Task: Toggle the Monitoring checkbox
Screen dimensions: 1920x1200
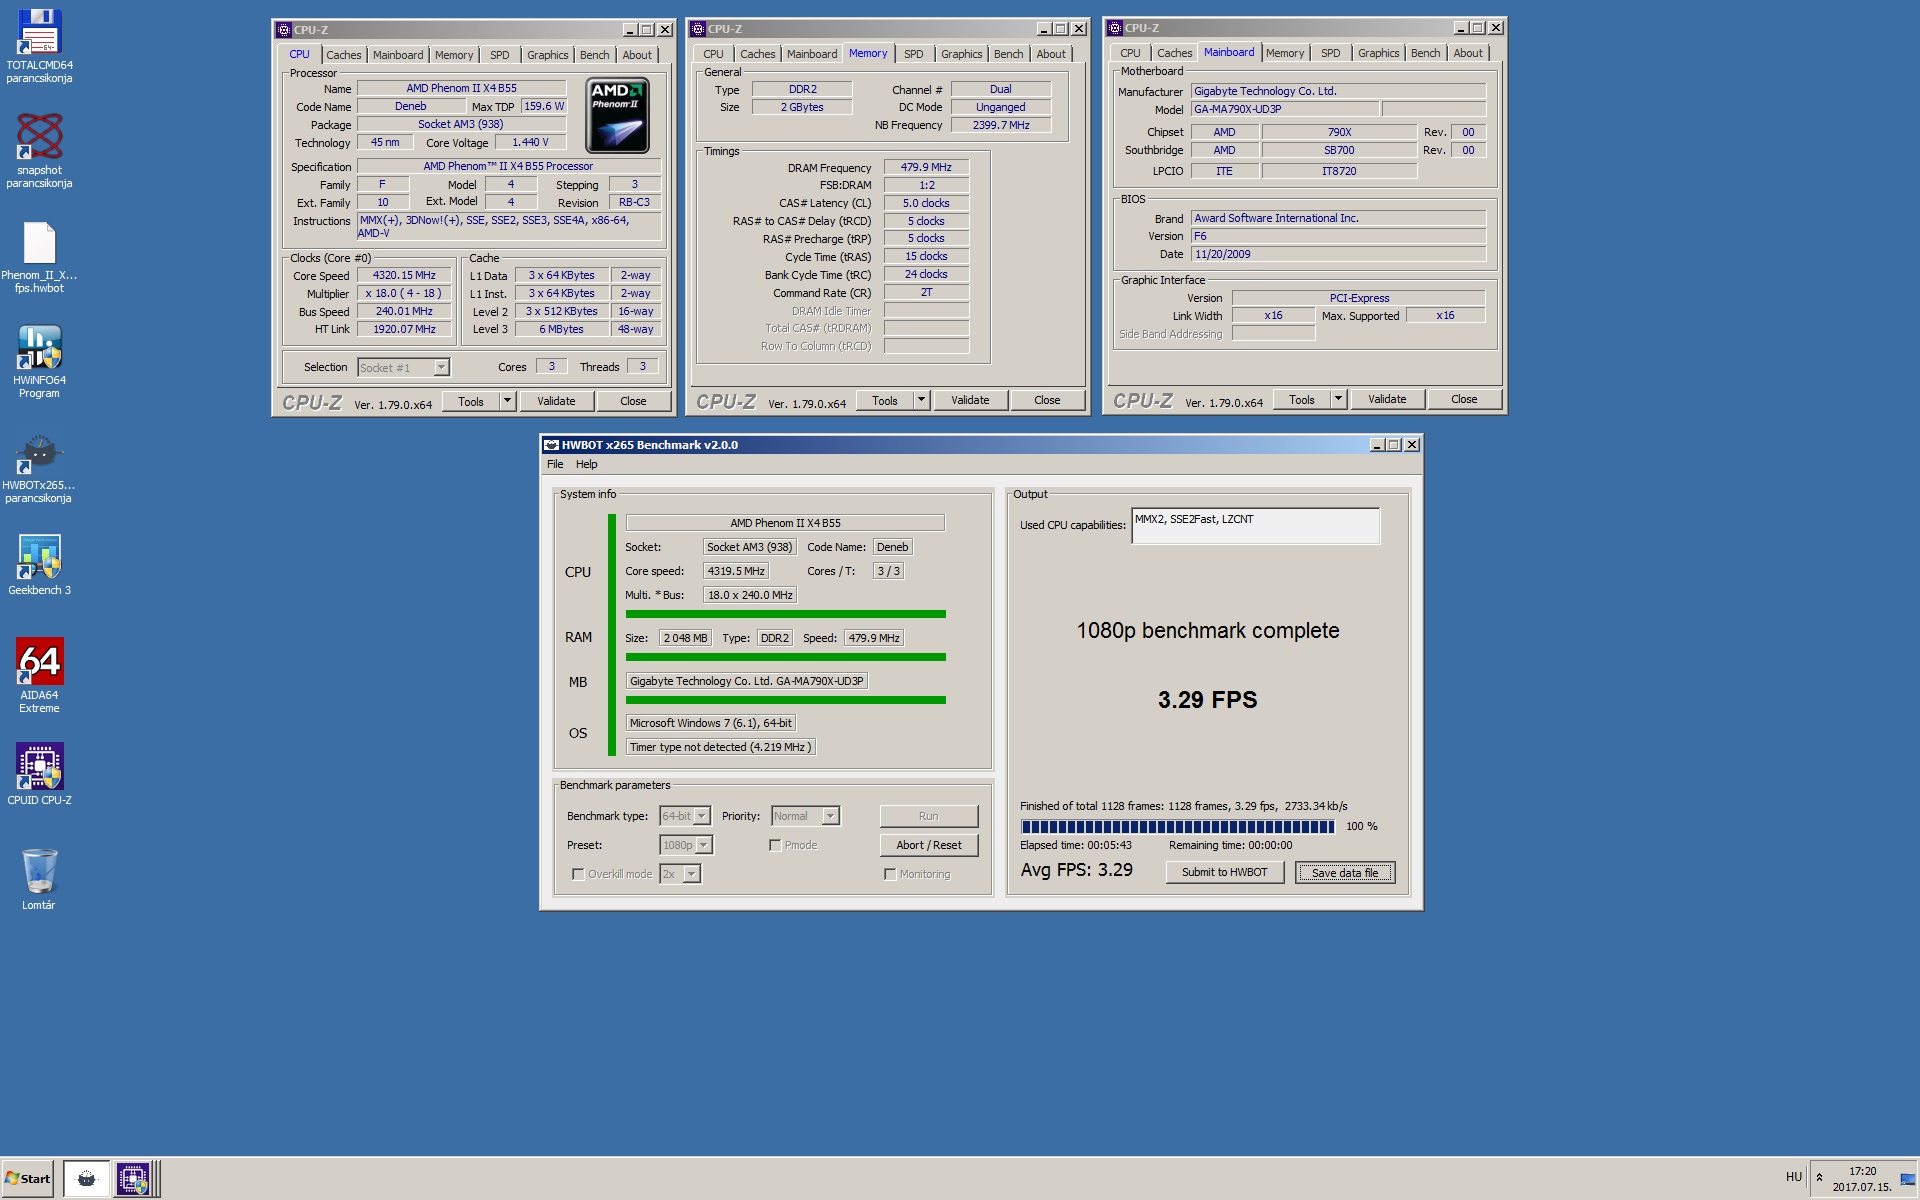Action: click(x=890, y=874)
